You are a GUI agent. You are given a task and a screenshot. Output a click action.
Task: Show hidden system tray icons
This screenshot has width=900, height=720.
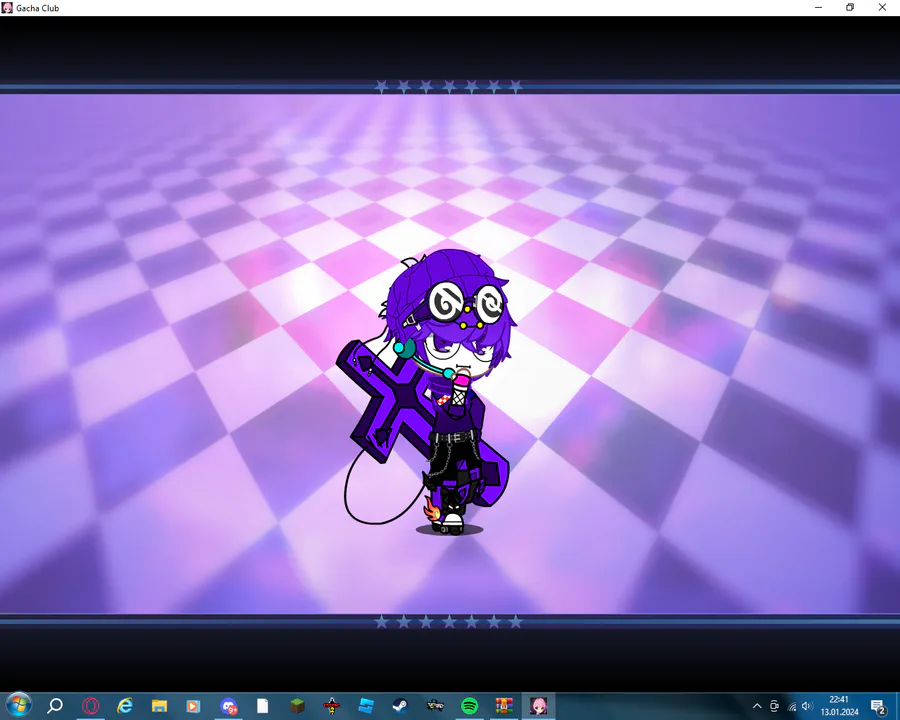pos(757,706)
